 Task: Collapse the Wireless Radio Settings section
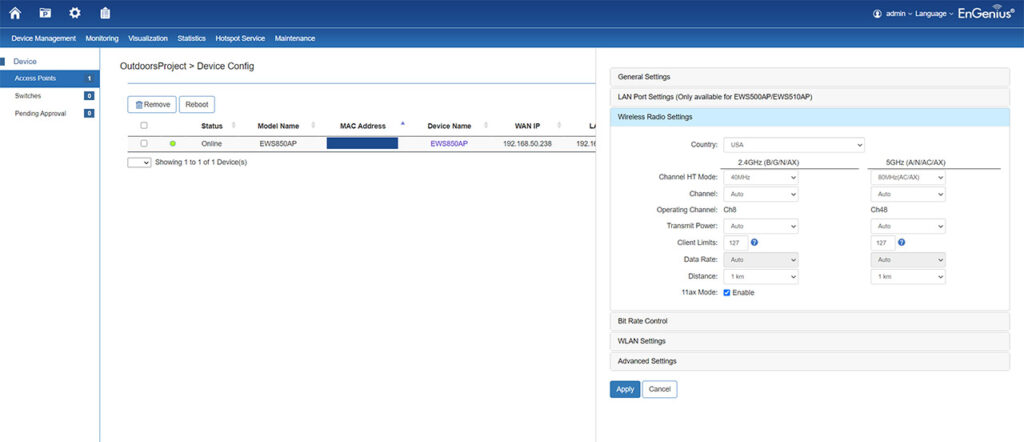810,117
